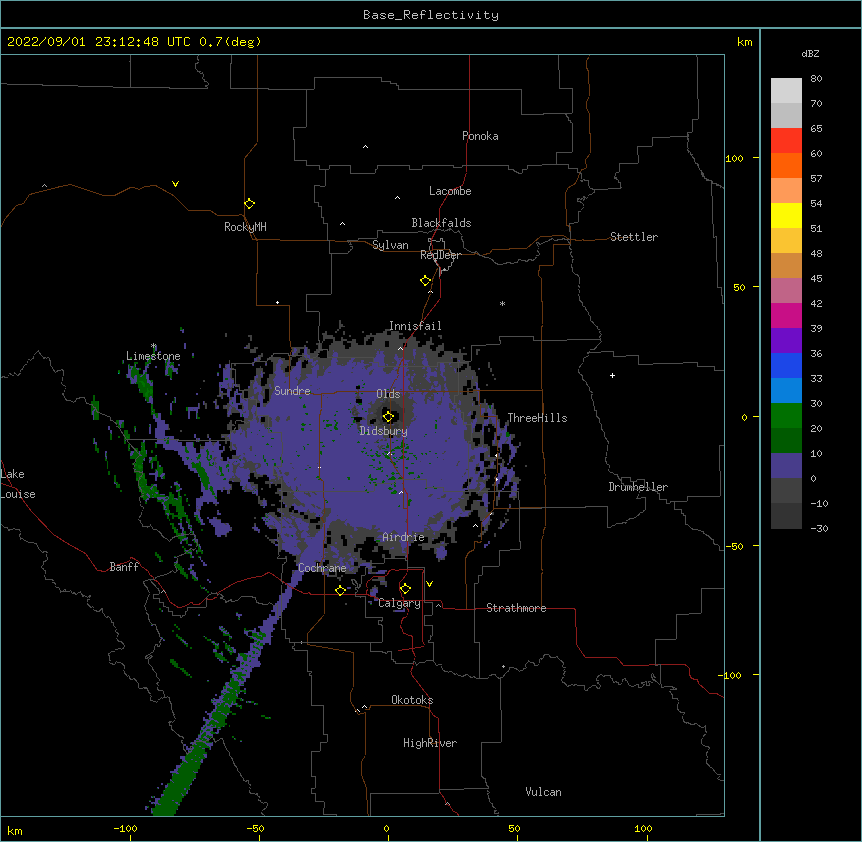Click the -100 tick on the horizontal axis
This screenshot has width=862, height=842.
click(x=125, y=828)
